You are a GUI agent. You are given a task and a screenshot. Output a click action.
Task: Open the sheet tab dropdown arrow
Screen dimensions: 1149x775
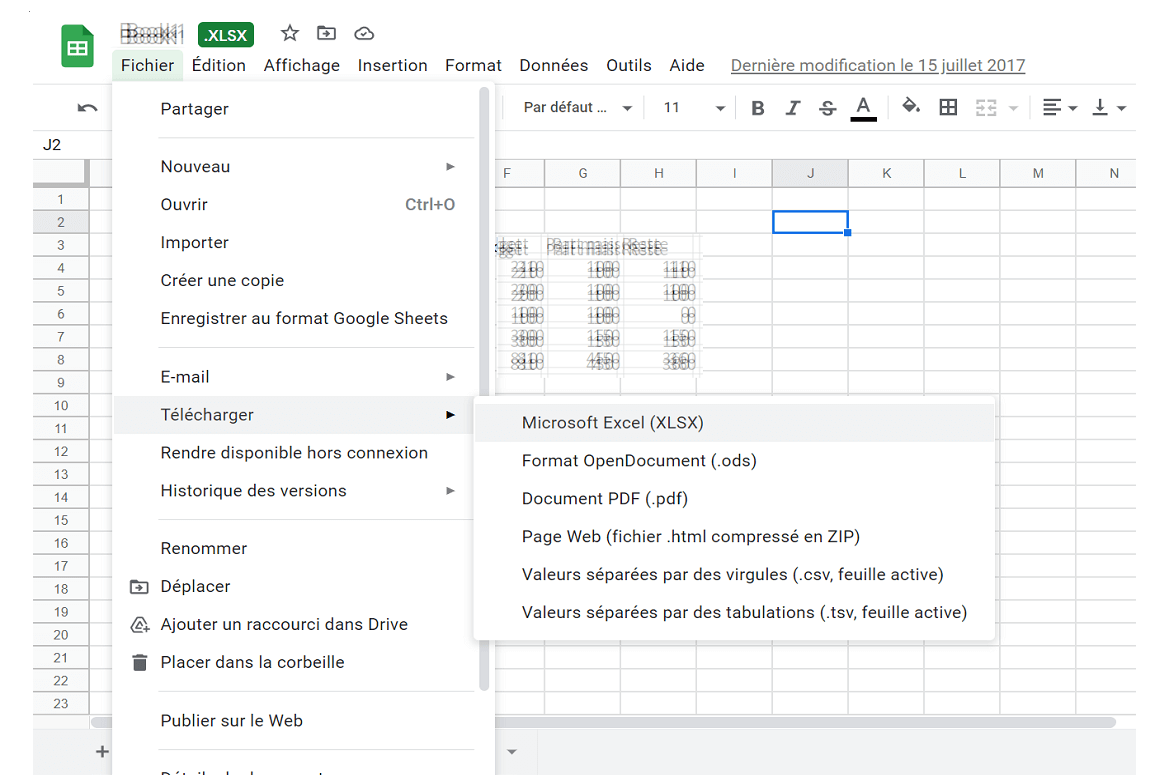(511, 752)
